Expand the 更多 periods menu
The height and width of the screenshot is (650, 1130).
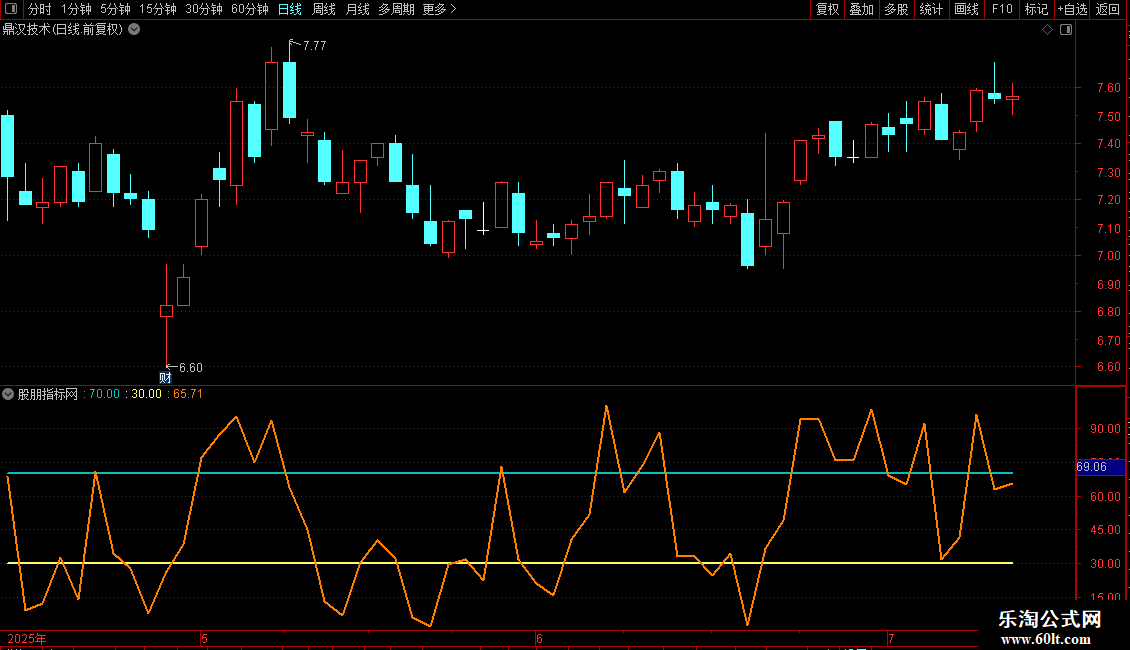coord(439,9)
